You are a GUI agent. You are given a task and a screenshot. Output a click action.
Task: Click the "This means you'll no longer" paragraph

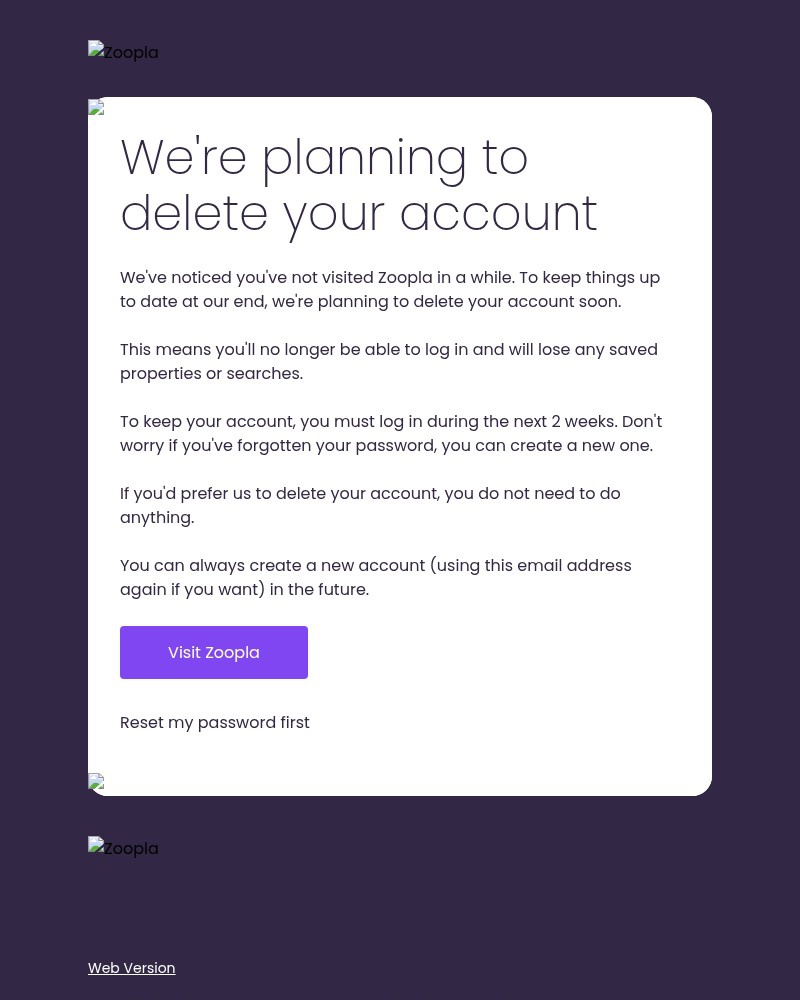tap(388, 361)
